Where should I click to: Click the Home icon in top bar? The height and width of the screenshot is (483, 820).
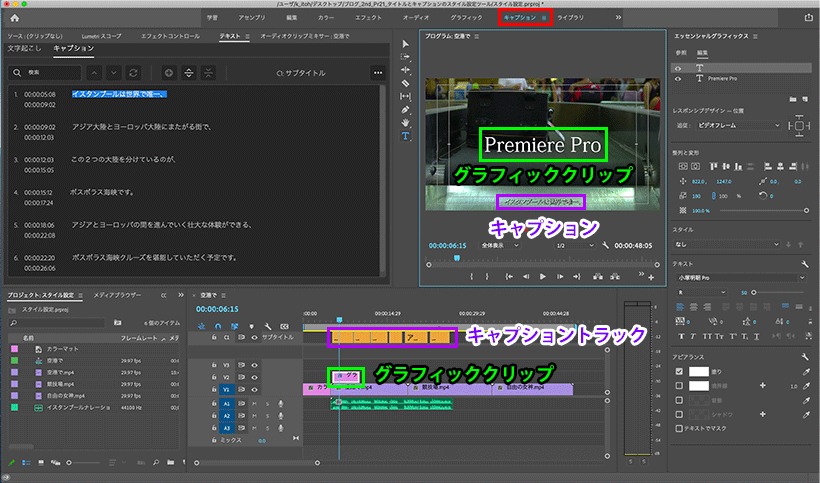(x=15, y=18)
